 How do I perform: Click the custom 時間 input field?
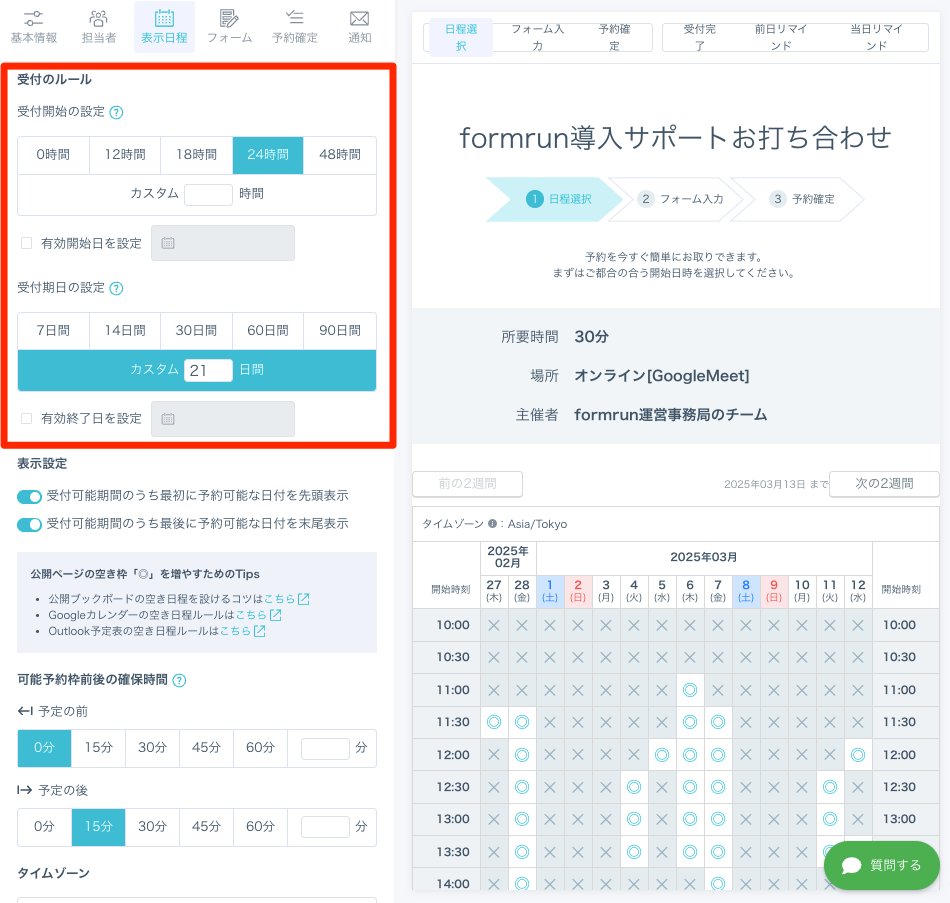[208, 195]
